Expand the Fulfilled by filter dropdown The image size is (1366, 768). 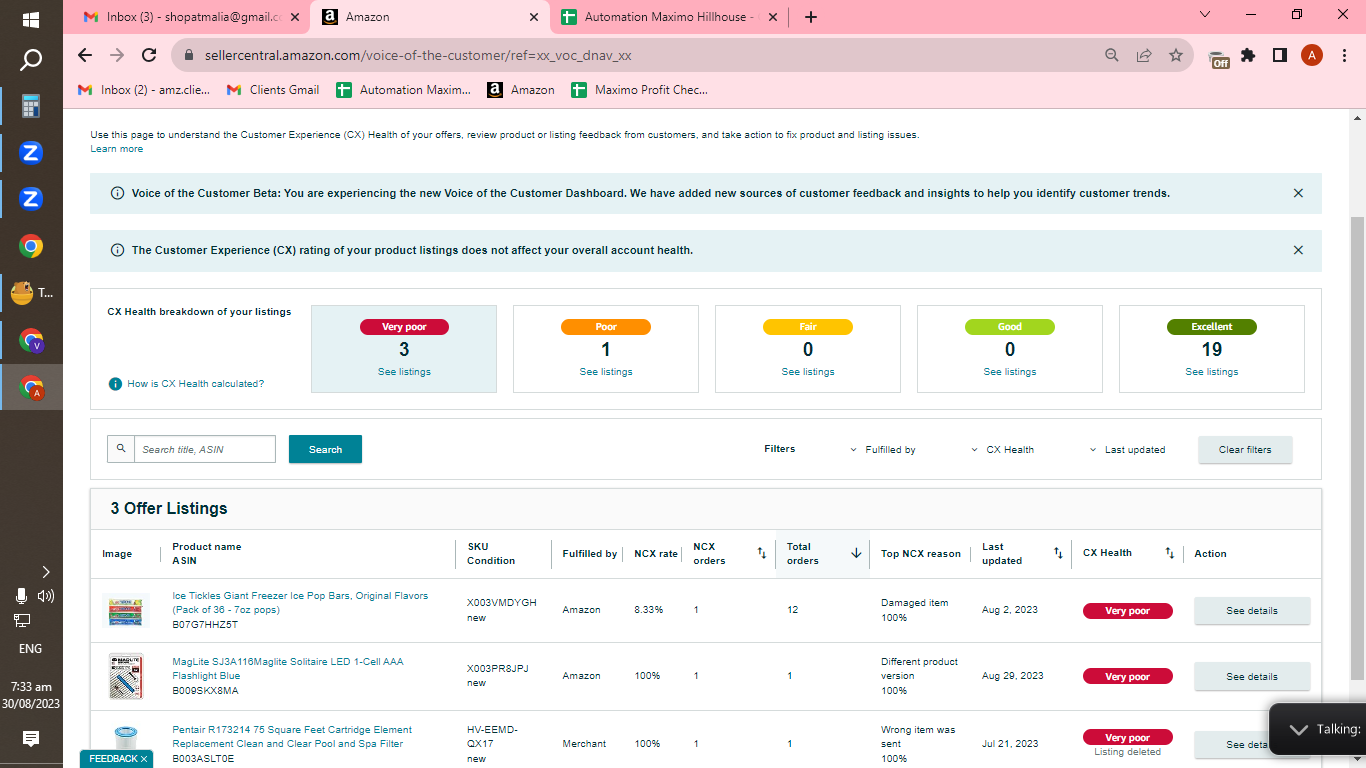tap(883, 450)
